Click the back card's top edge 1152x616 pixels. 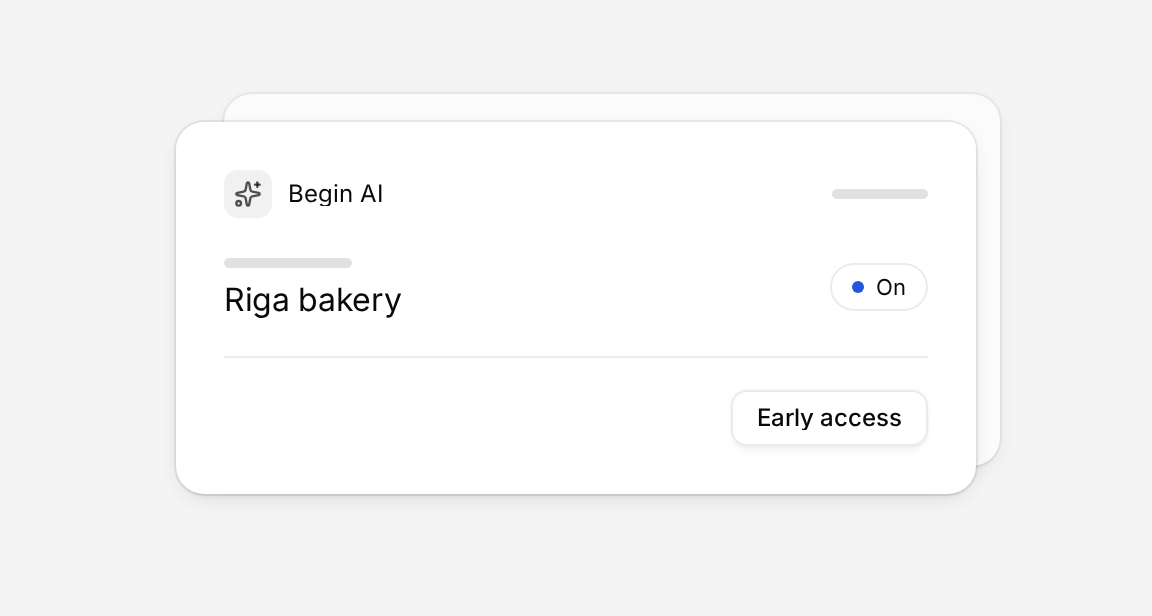coord(612,94)
